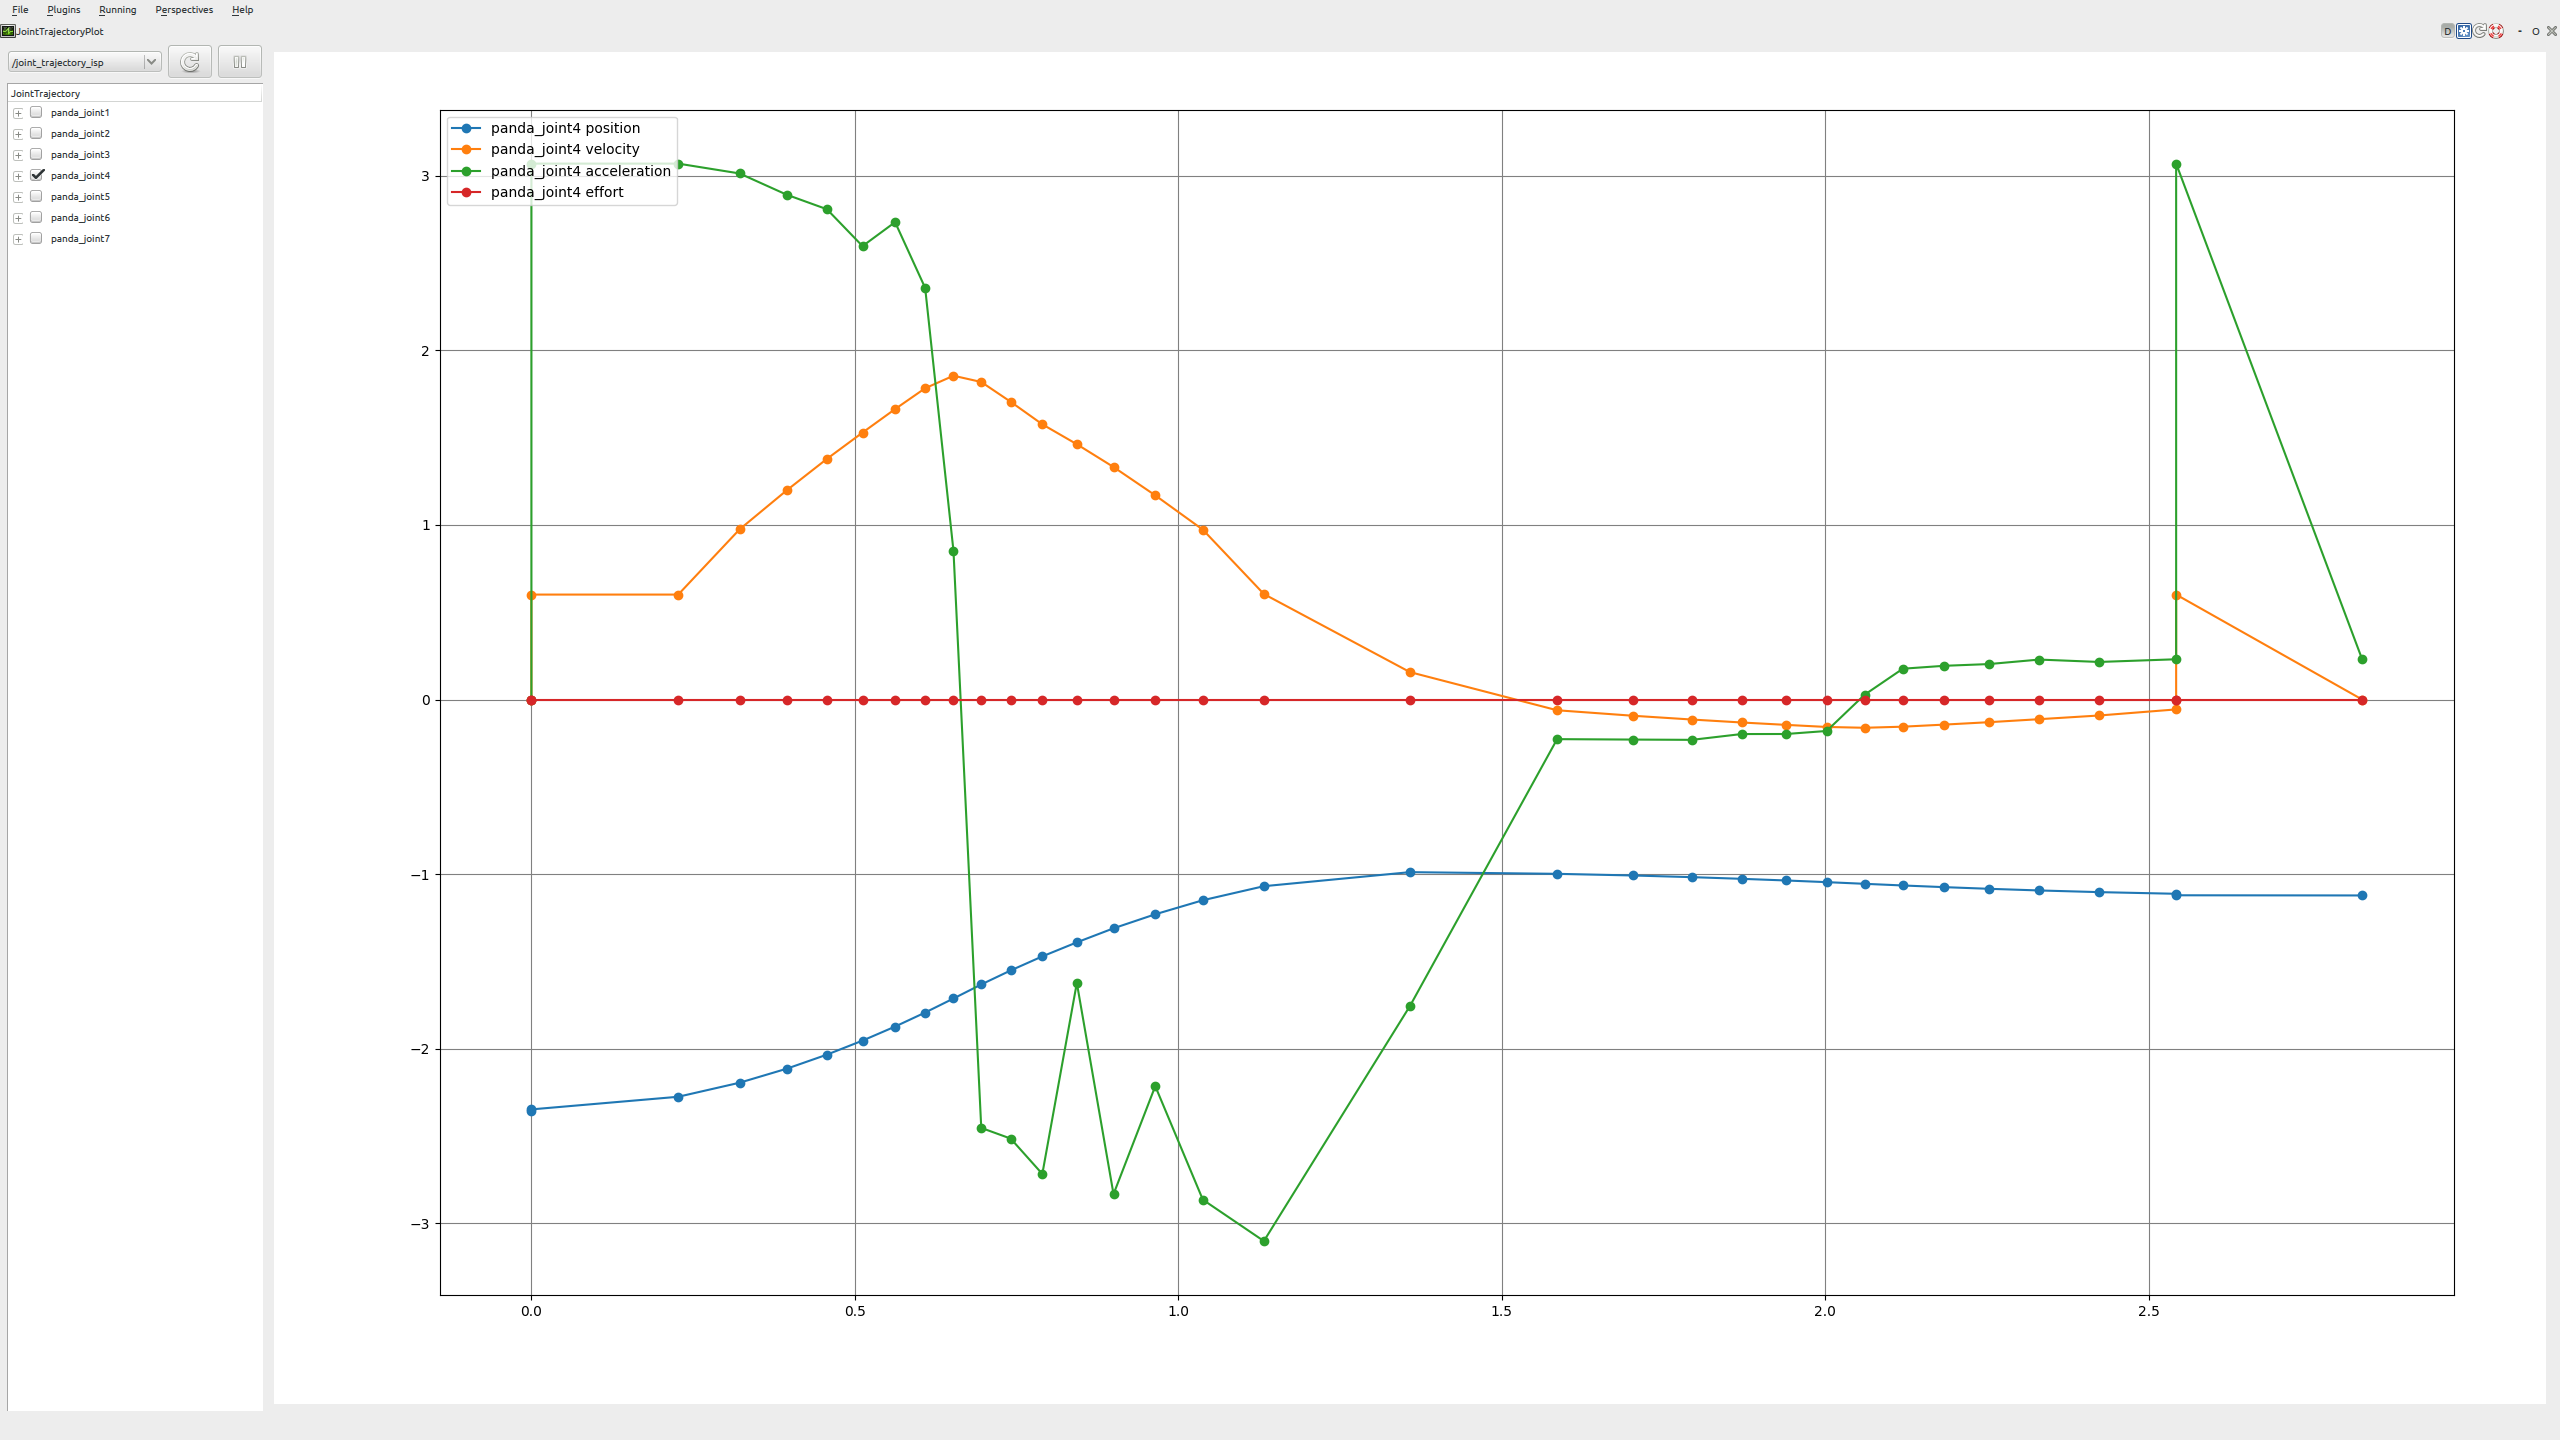Click the JointTrajectoryPlot plugin icon
2560x1440 pixels.
(x=7, y=31)
